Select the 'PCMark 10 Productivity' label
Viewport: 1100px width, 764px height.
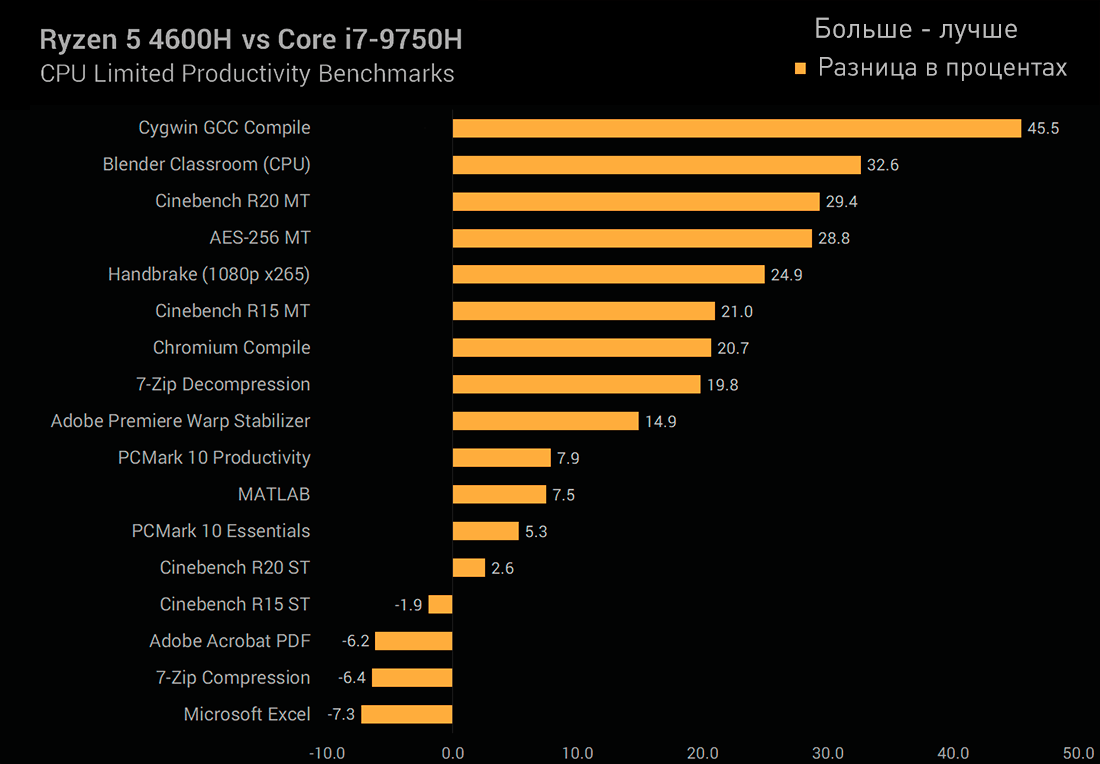[x=215, y=457]
